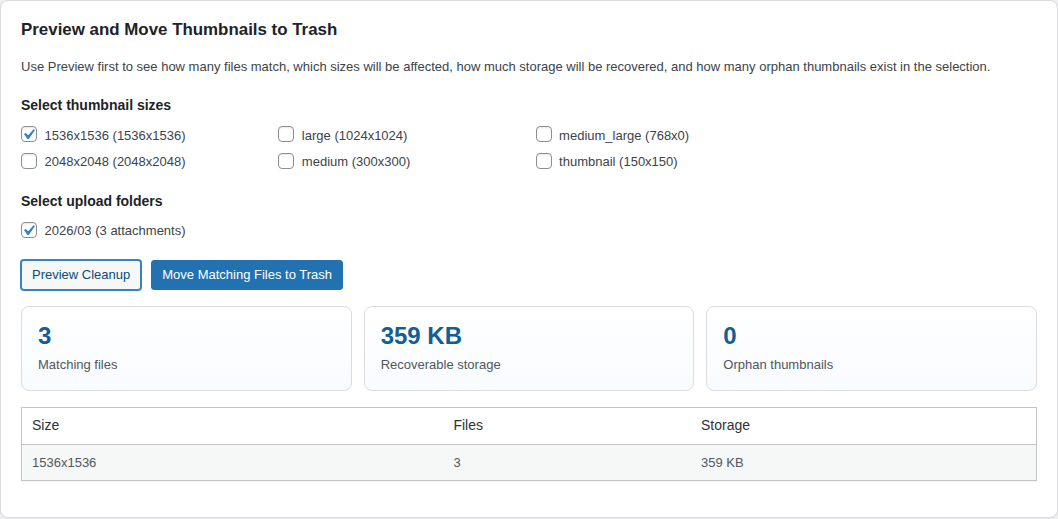Select the '3' Matching files count
The width and height of the screenshot is (1058, 519).
tap(45, 335)
